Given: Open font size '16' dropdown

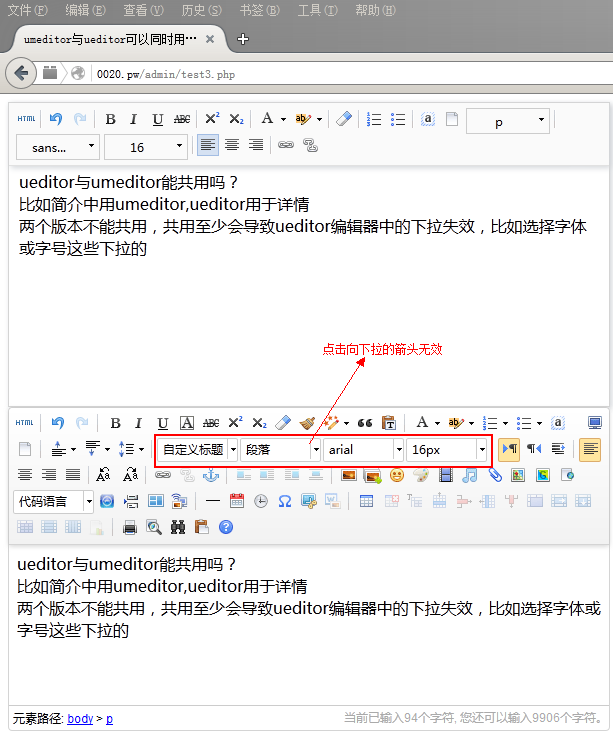Looking at the screenshot, I should 146,147.
